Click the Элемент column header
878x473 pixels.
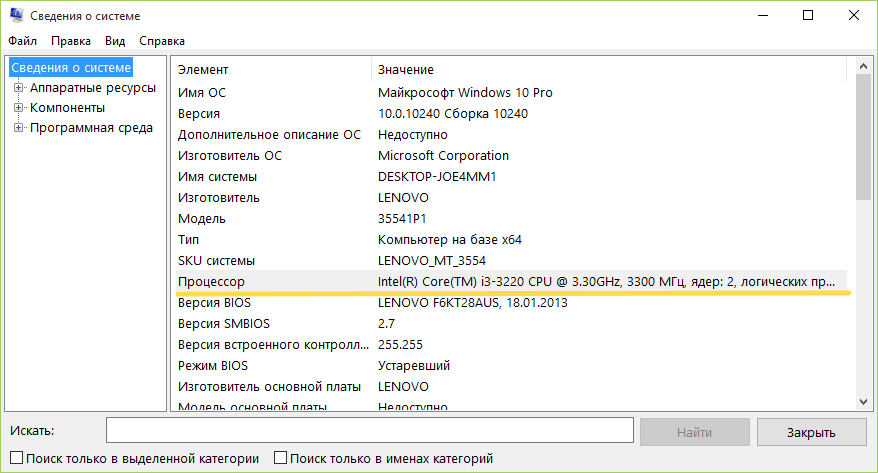272,69
